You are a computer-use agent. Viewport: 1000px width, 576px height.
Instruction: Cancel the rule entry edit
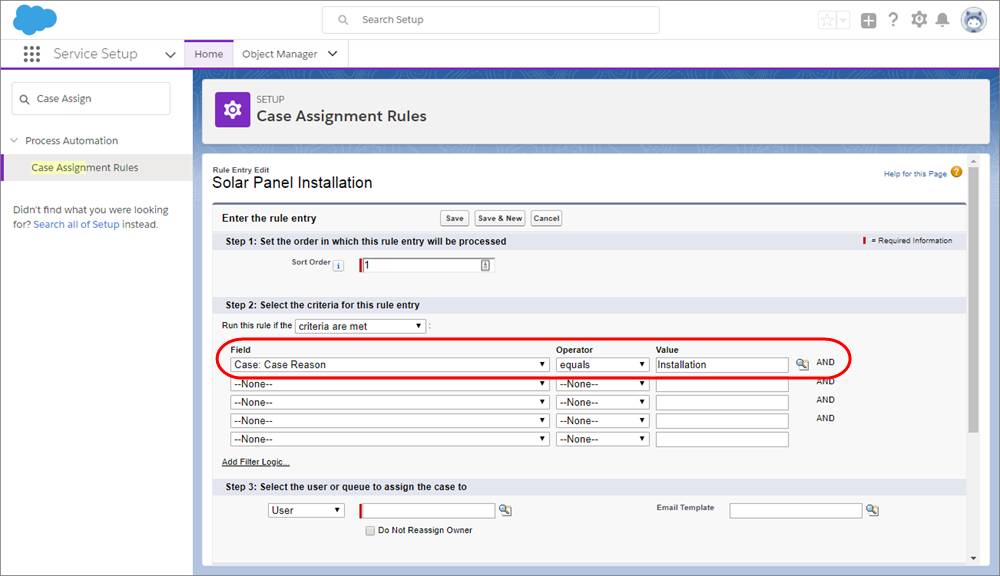pos(547,218)
